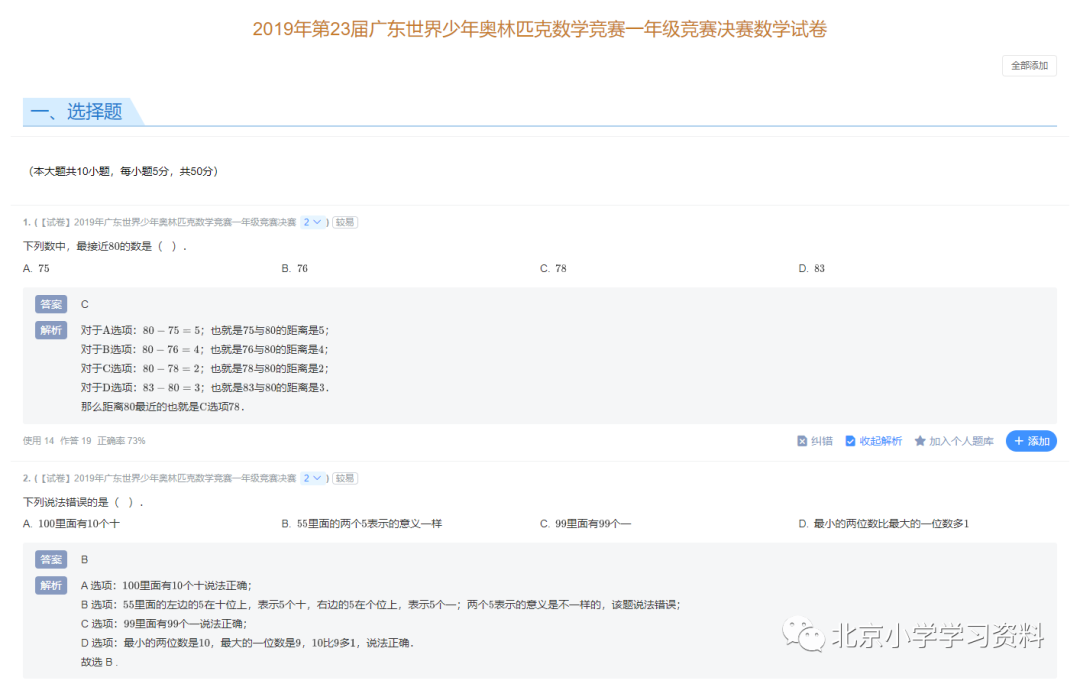Toggle the 收起解析 checkbox for question 1

pyautogui.click(x=851, y=441)
